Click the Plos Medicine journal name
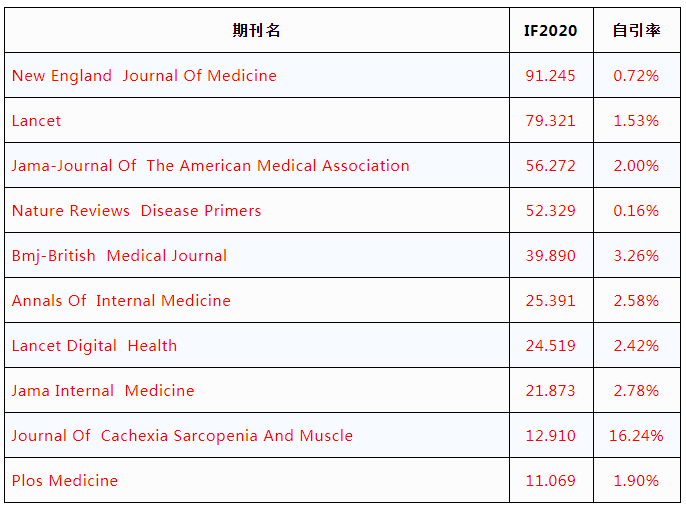 65,481
